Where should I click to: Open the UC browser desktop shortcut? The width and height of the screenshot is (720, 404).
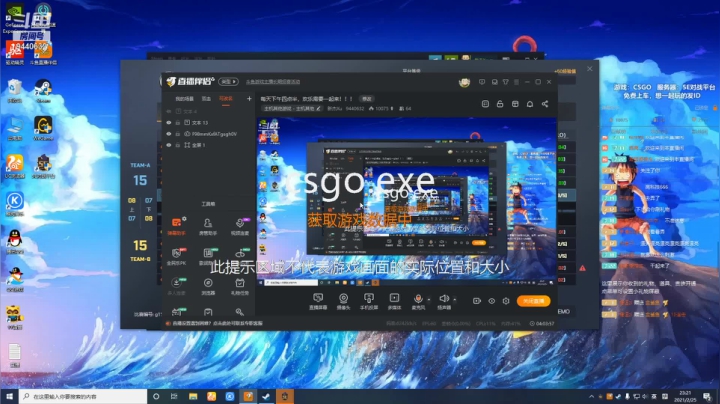[x=15, y=166]
